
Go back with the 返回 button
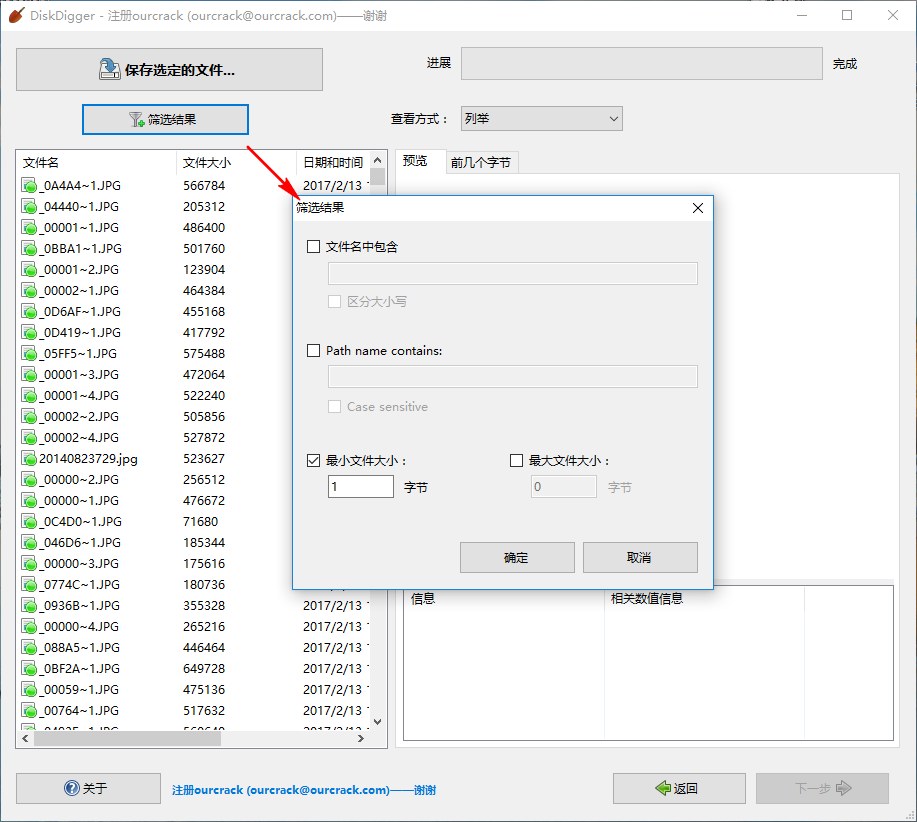pos(679,789)
